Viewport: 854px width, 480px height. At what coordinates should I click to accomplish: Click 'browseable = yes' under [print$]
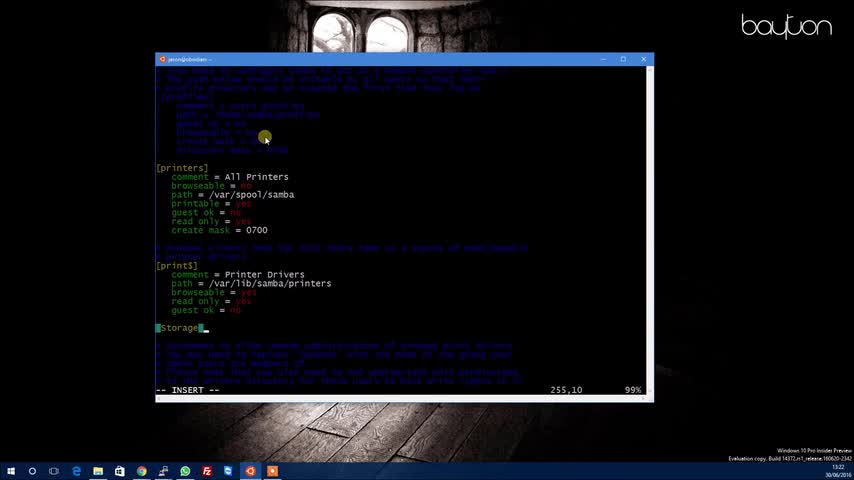[214, 293]
